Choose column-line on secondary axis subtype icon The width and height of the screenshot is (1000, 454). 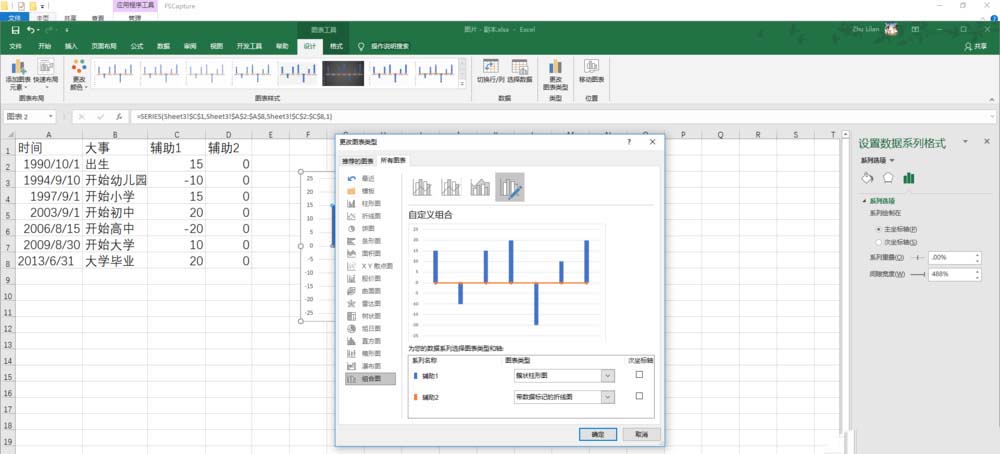(451, 187)
